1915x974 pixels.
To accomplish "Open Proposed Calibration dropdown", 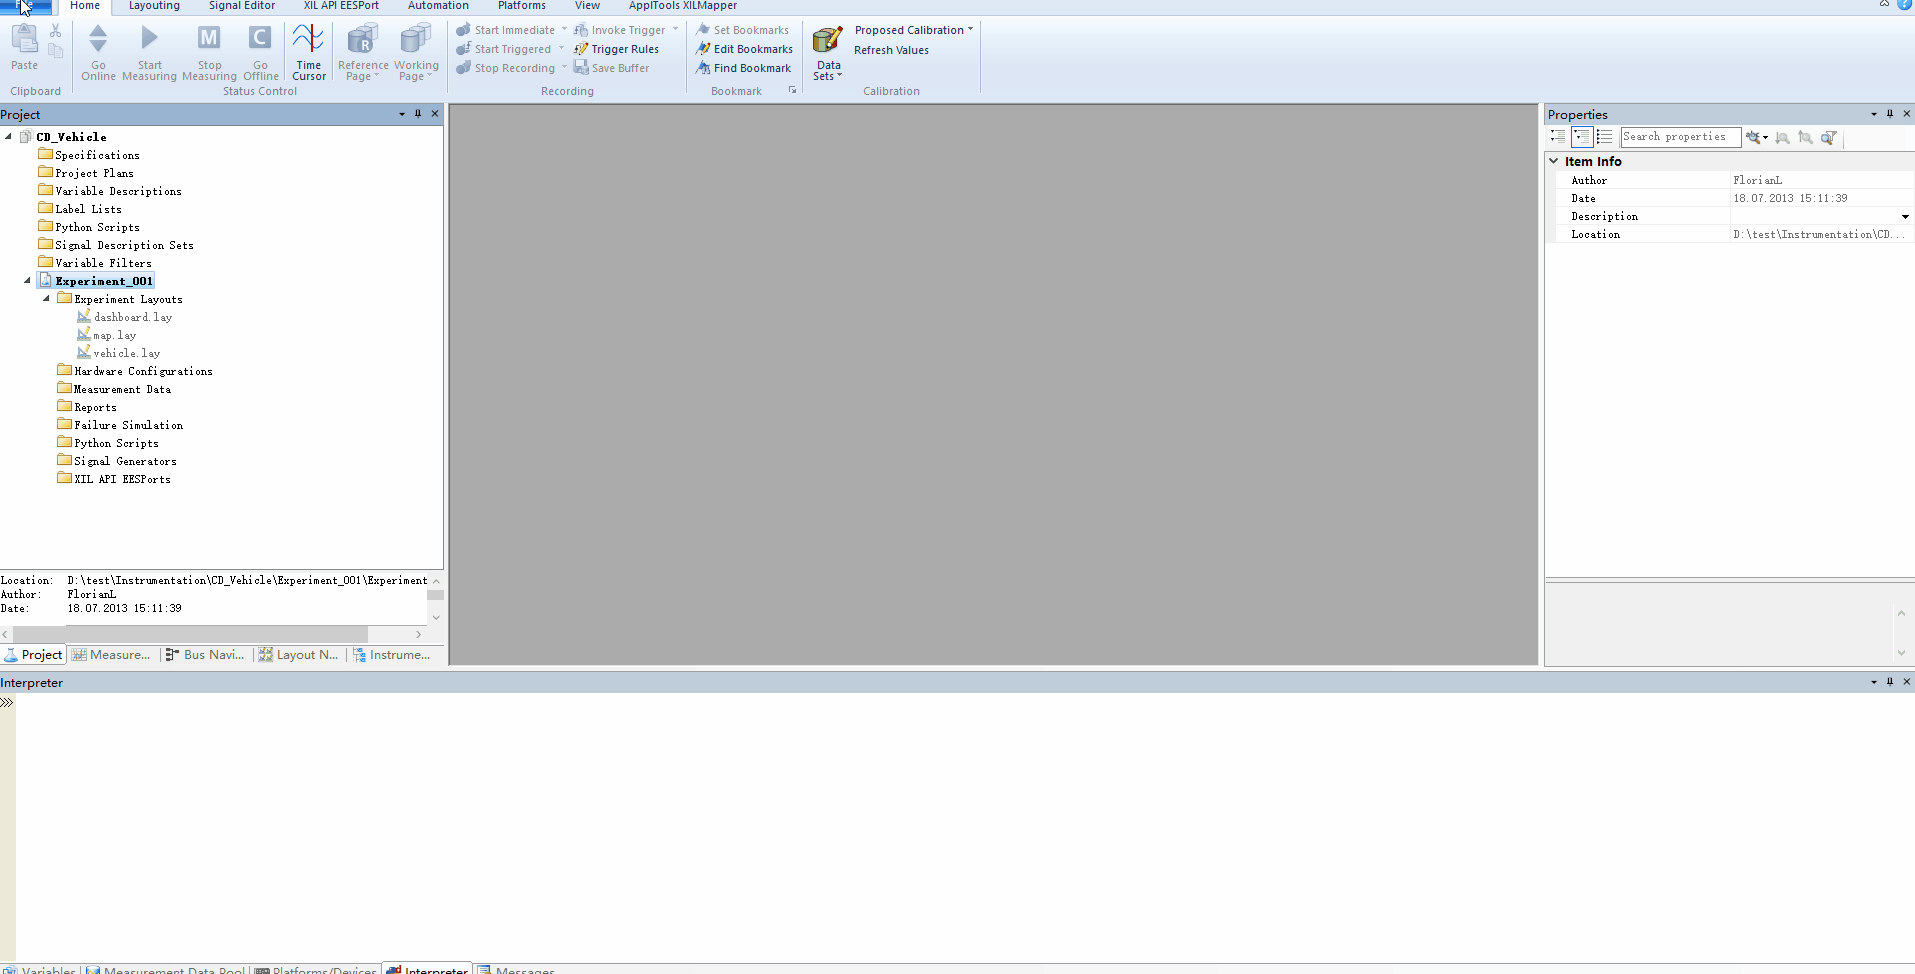I will point(913,30).
